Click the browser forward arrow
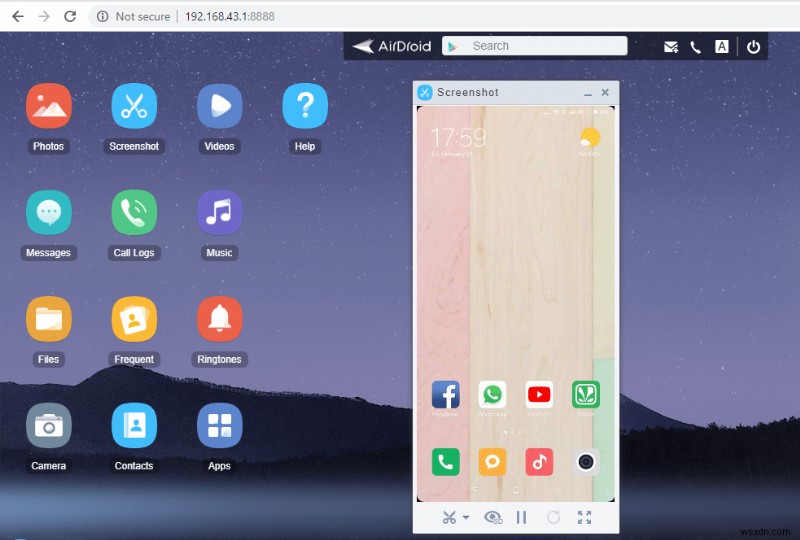Screen dimensions: 800x540 click(44, 16)
